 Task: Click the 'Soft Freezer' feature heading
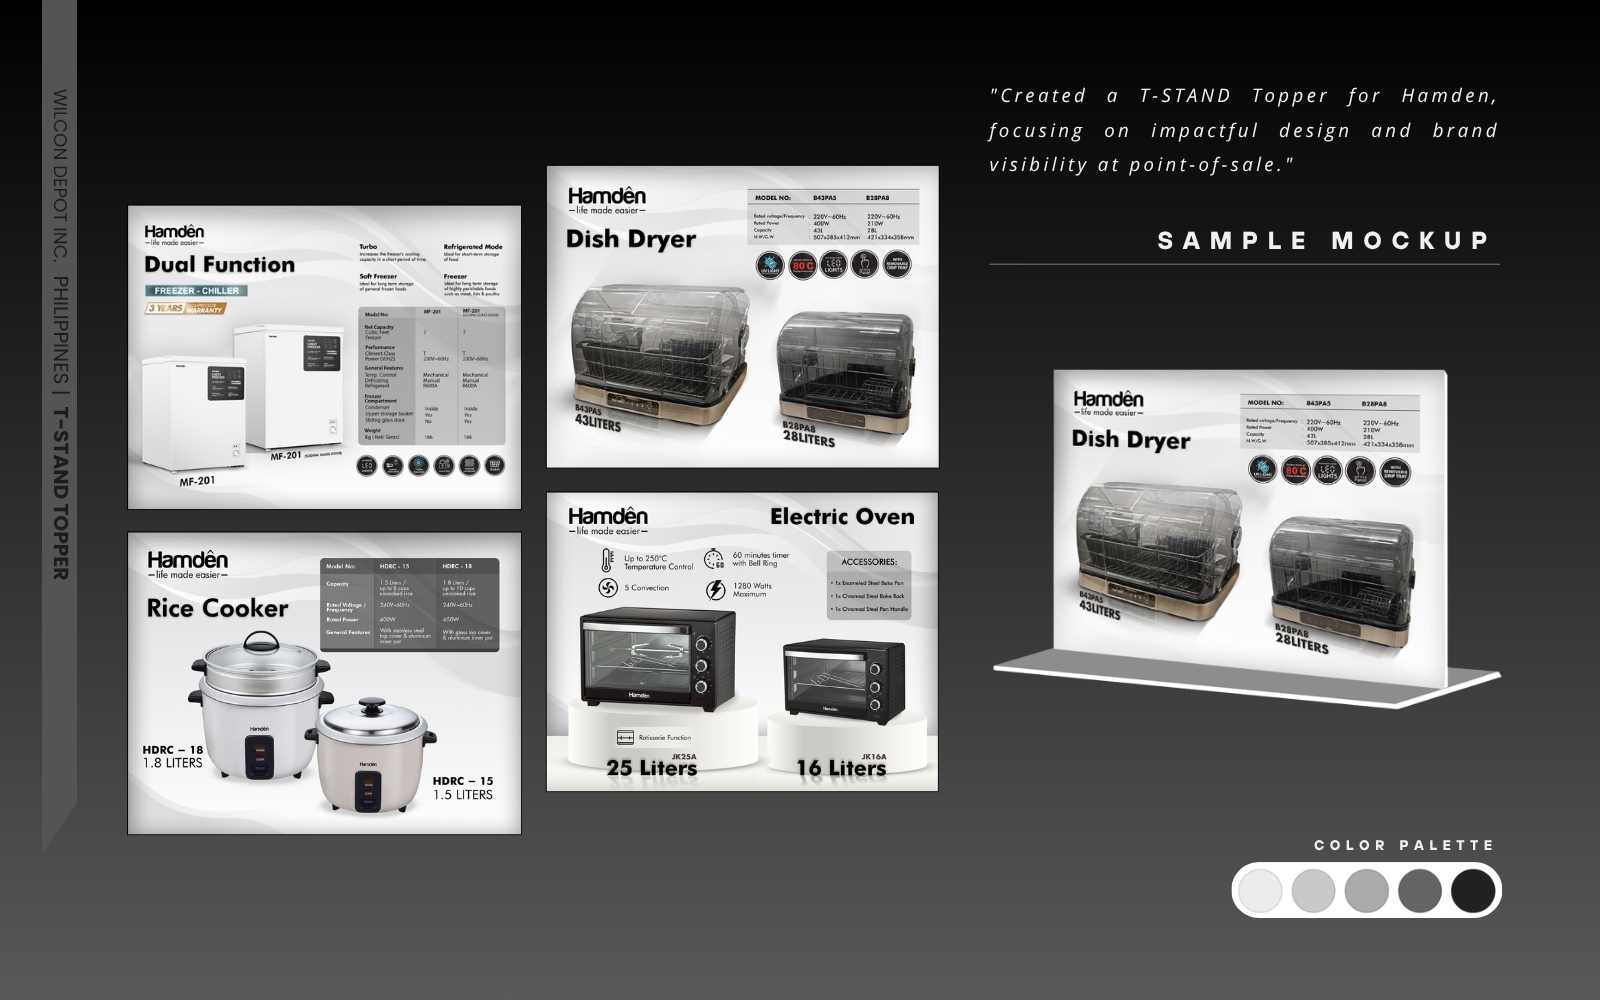click(x=378, y=276)
